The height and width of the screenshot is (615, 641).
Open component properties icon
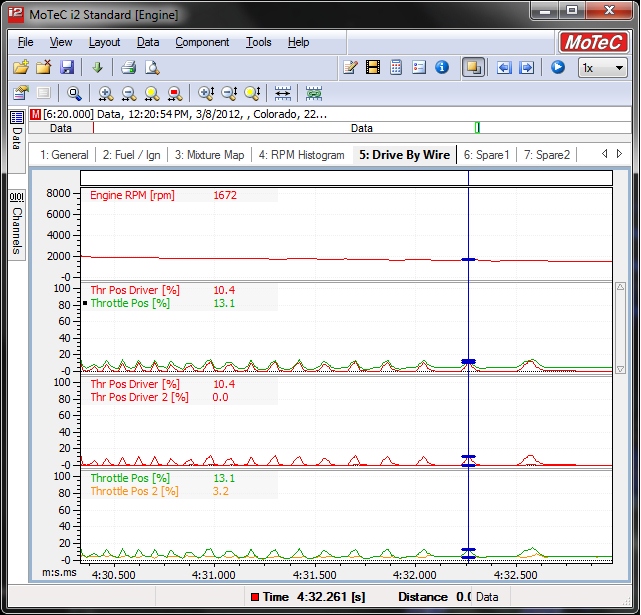21,93
